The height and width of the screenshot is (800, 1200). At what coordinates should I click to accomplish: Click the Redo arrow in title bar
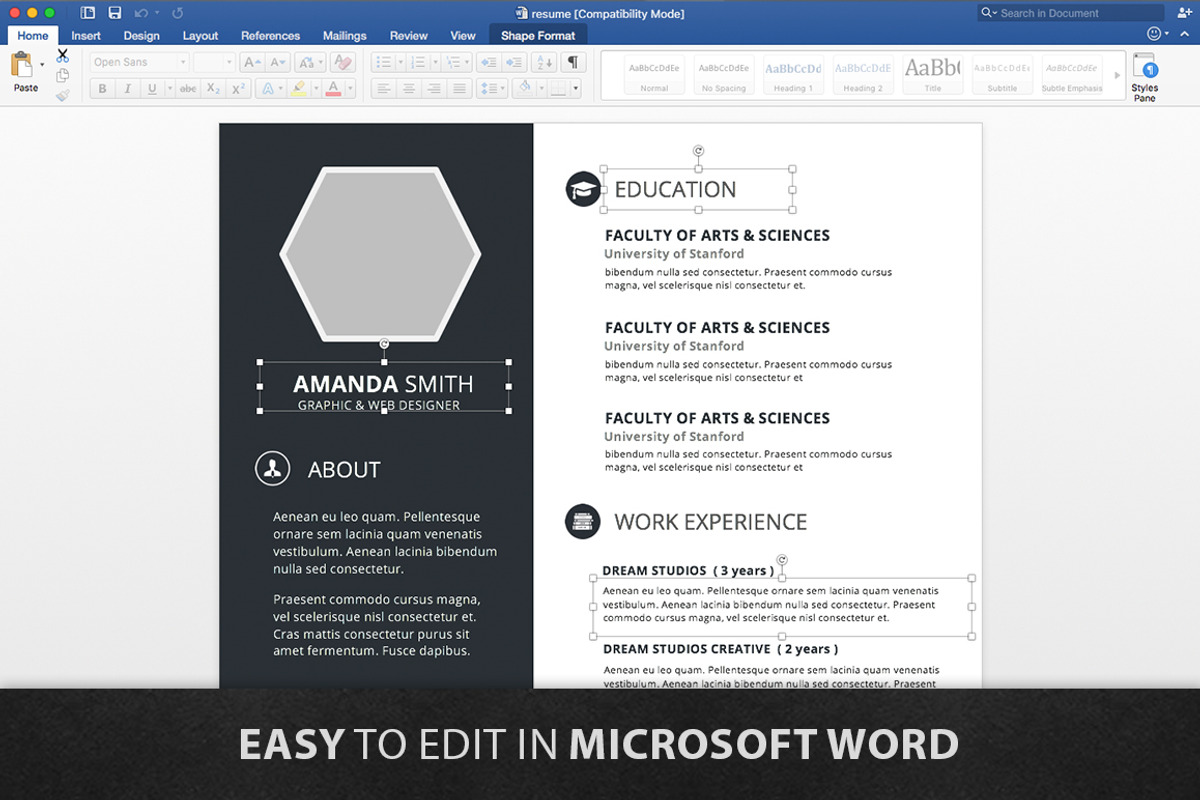178,13
